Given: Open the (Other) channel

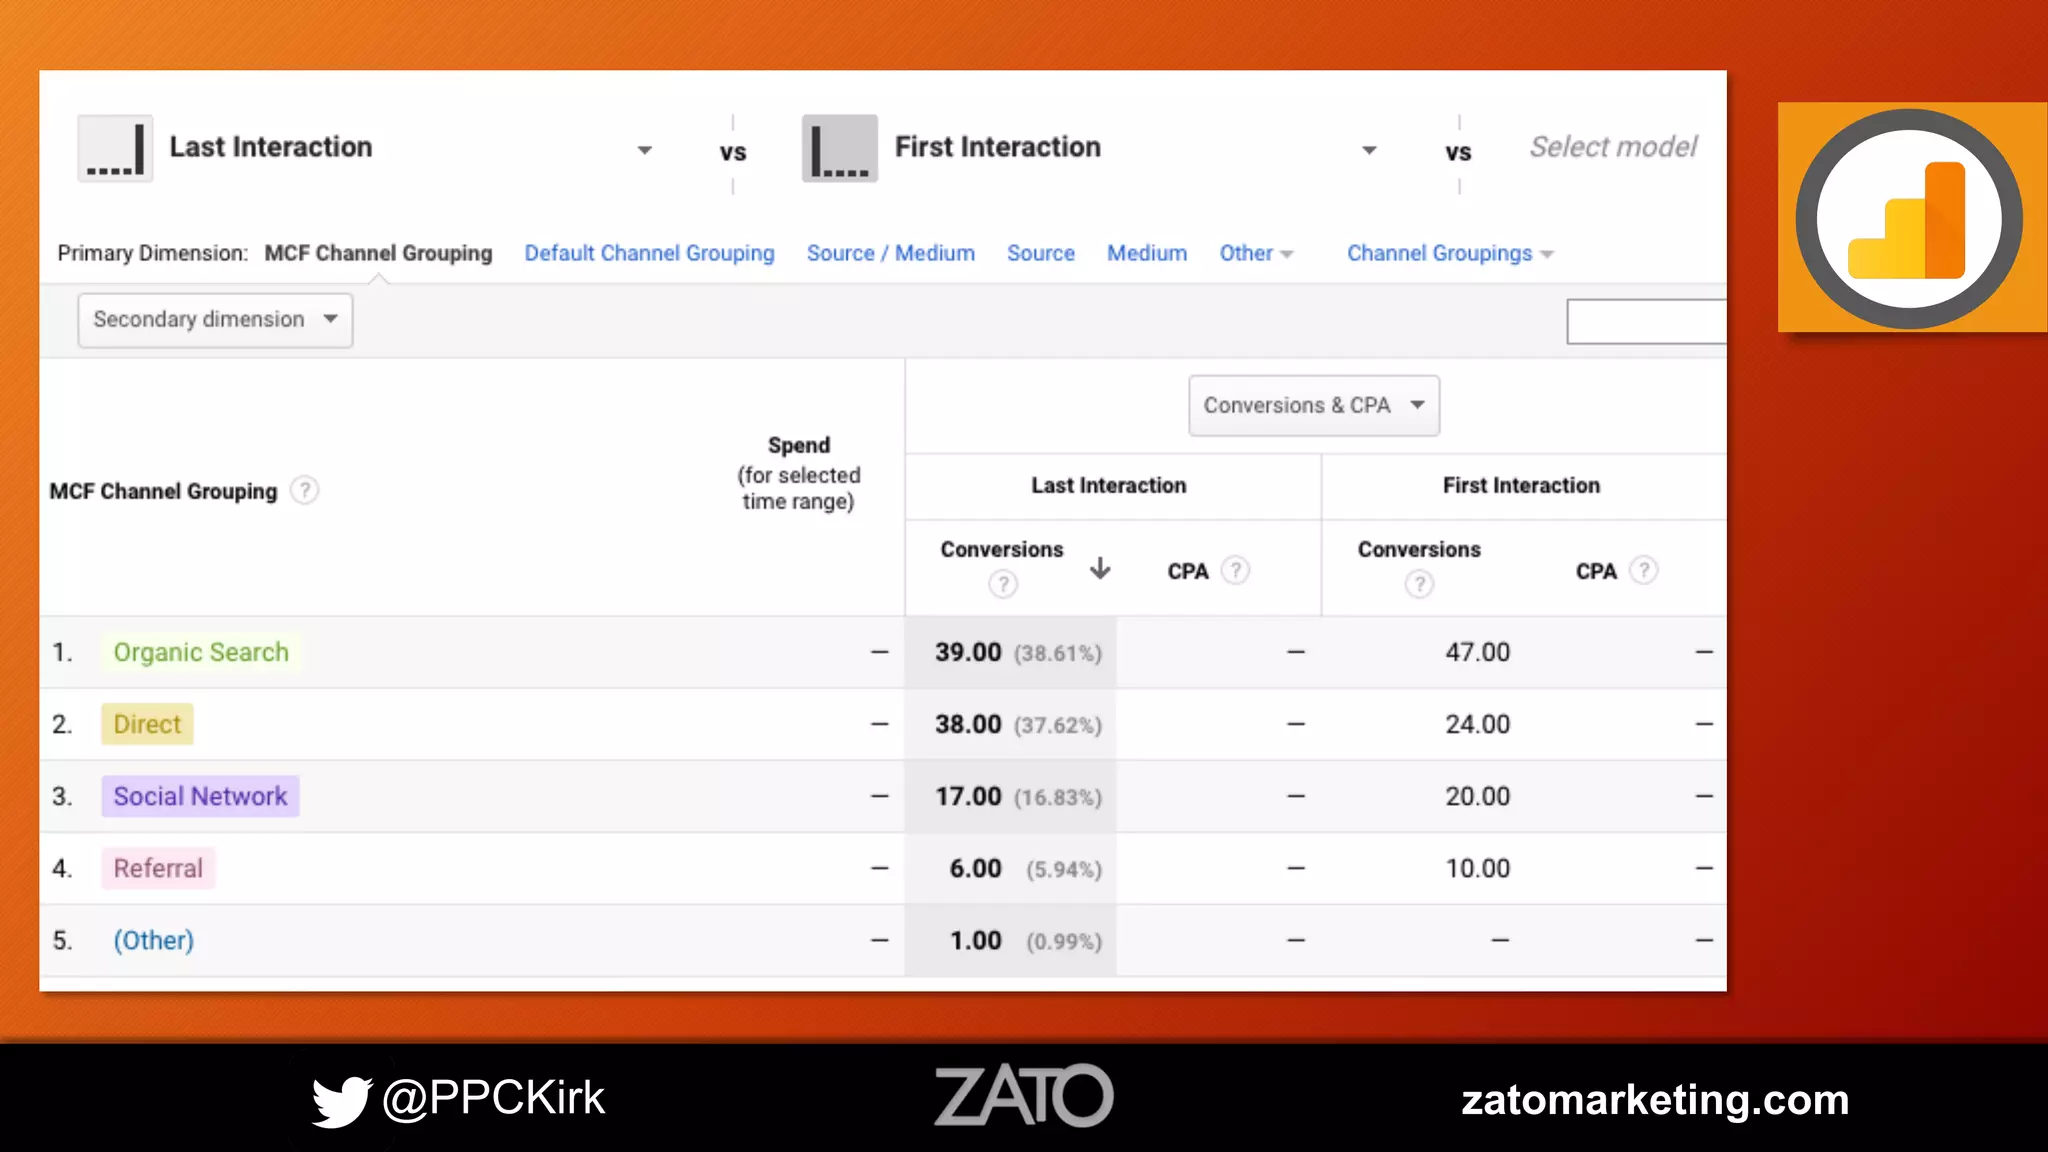Looking at the screenshot, I should [153, 940].
